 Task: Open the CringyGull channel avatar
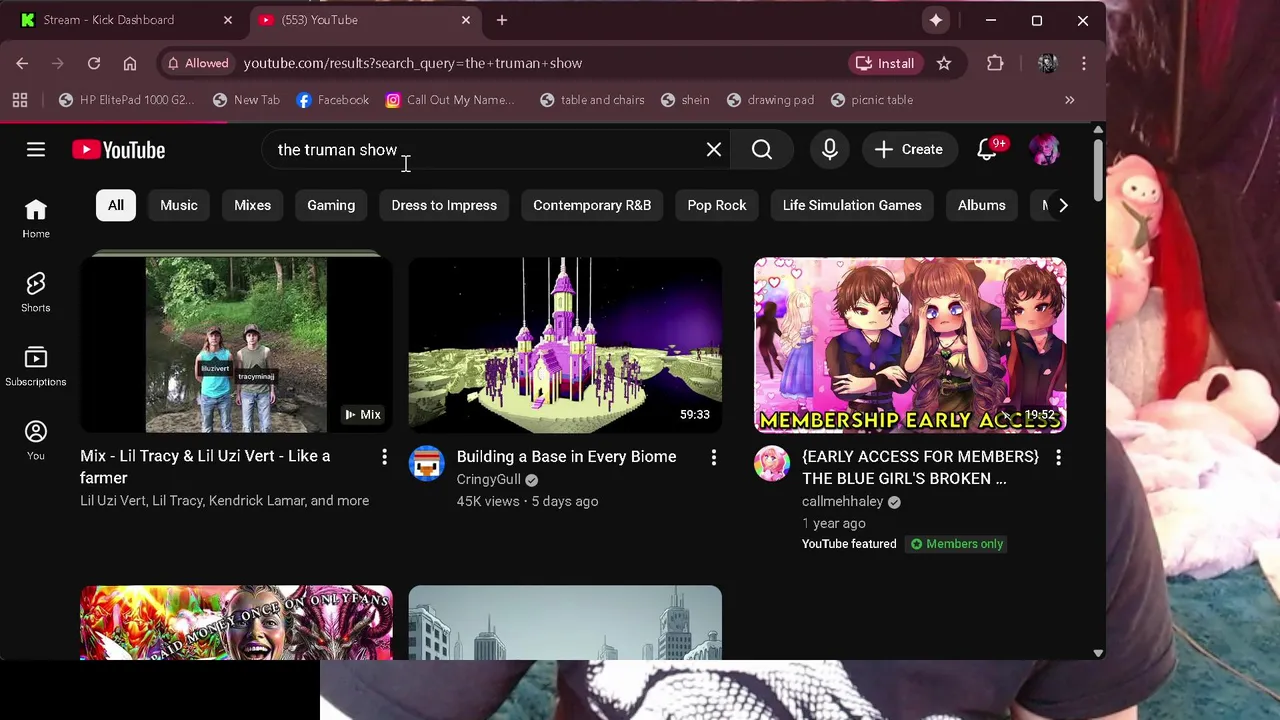click(426, 464)
